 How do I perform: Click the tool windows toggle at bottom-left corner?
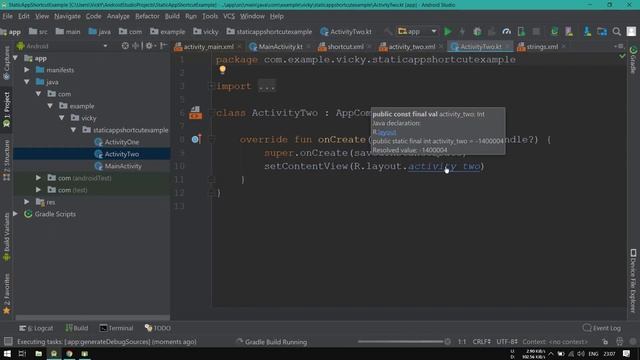coord(7,342)
